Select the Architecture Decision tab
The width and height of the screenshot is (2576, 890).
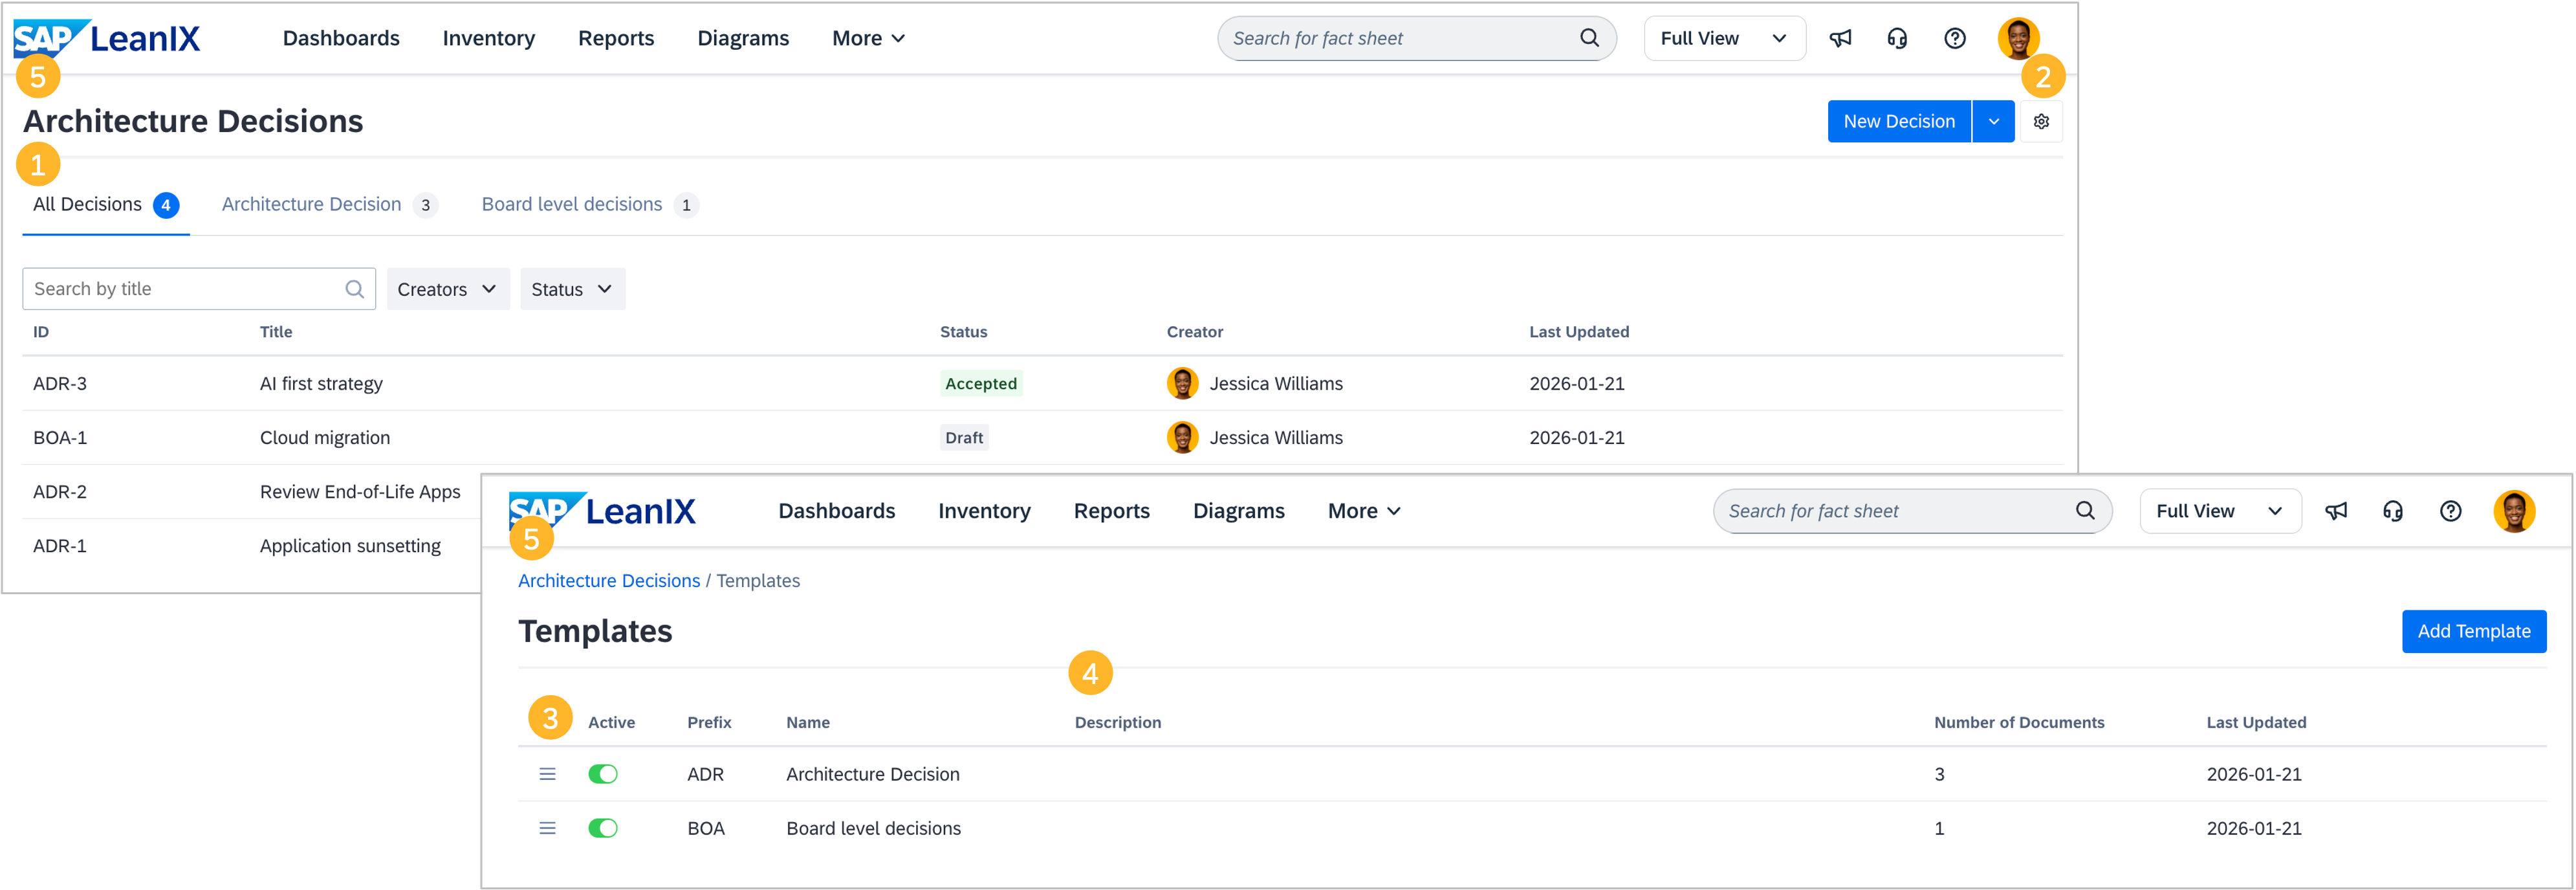tap(311, 204)
